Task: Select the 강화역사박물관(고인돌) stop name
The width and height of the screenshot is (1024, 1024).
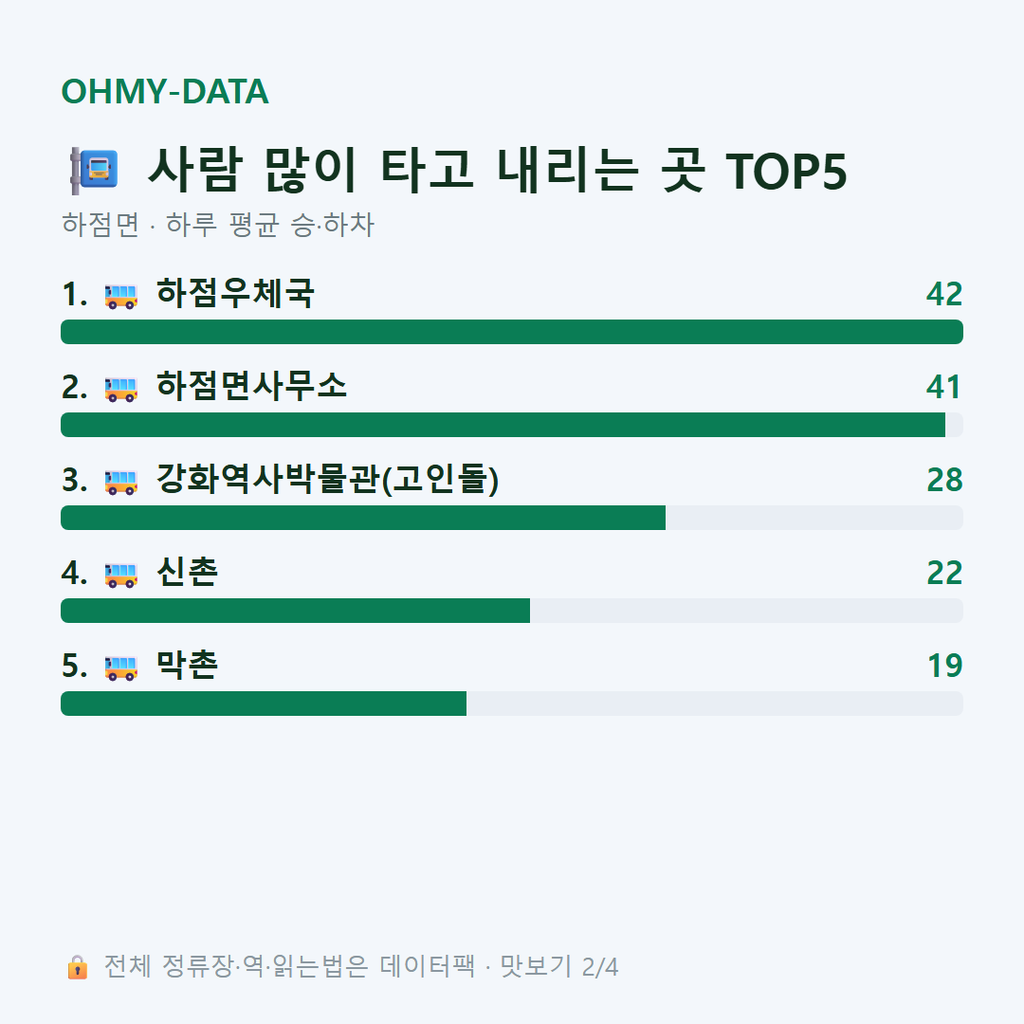Action: [327, 479]
